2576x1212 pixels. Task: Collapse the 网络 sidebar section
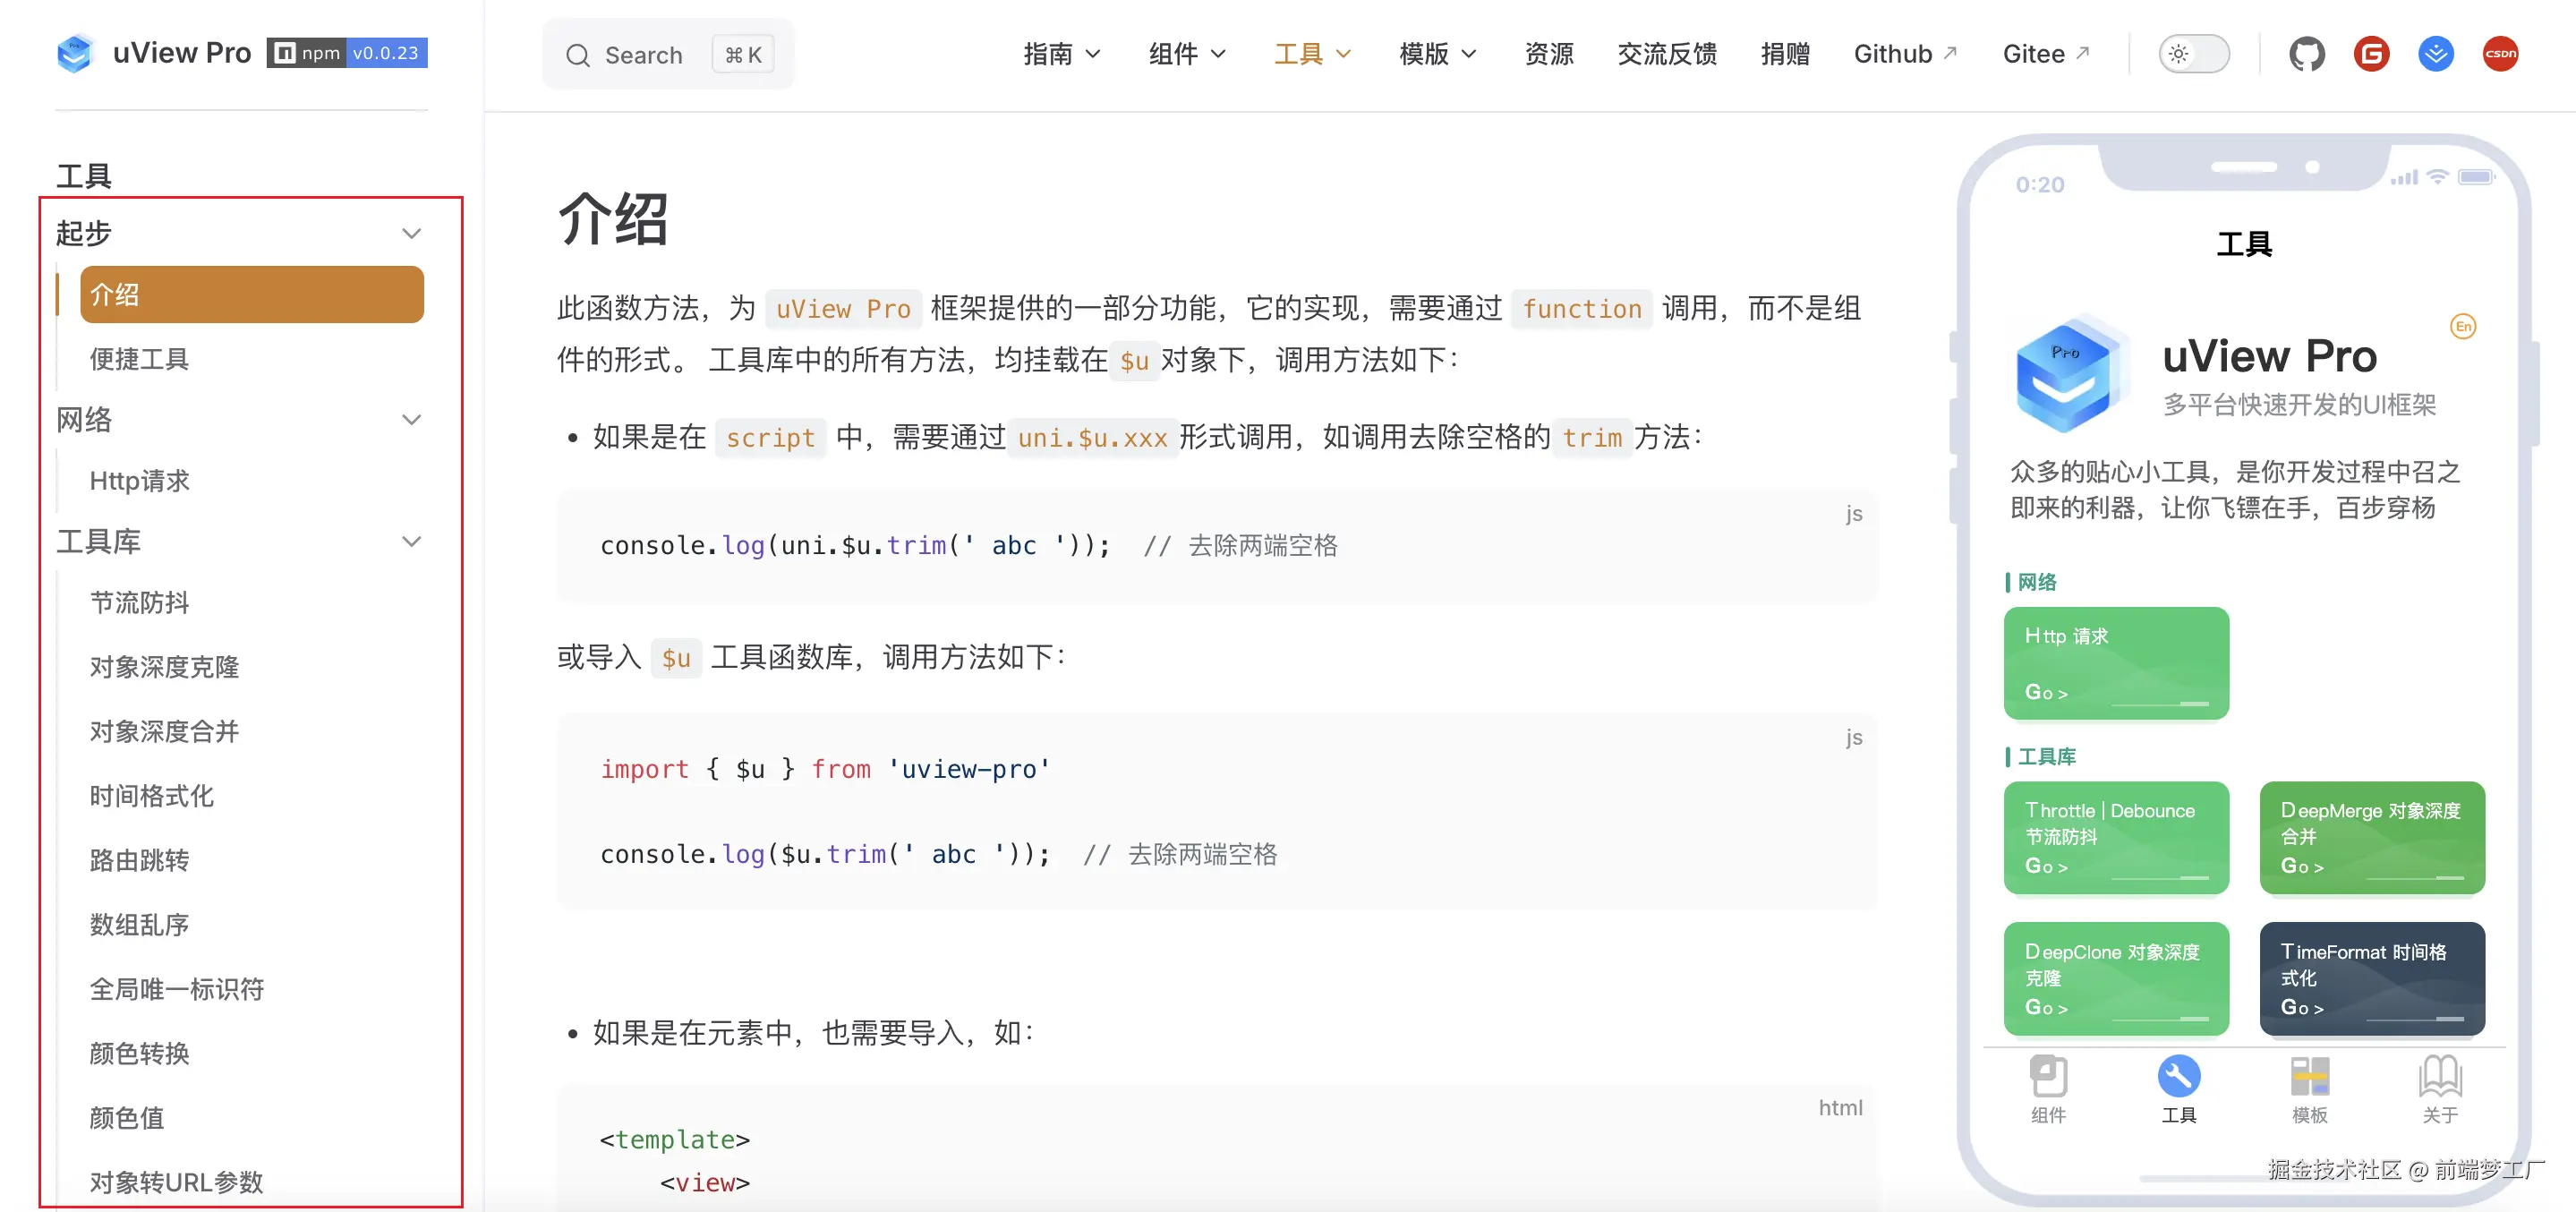[x=411, y=420]
